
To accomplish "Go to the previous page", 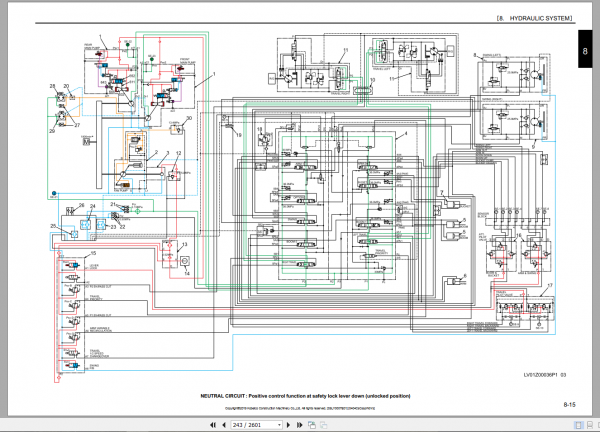I will [224, 425].
